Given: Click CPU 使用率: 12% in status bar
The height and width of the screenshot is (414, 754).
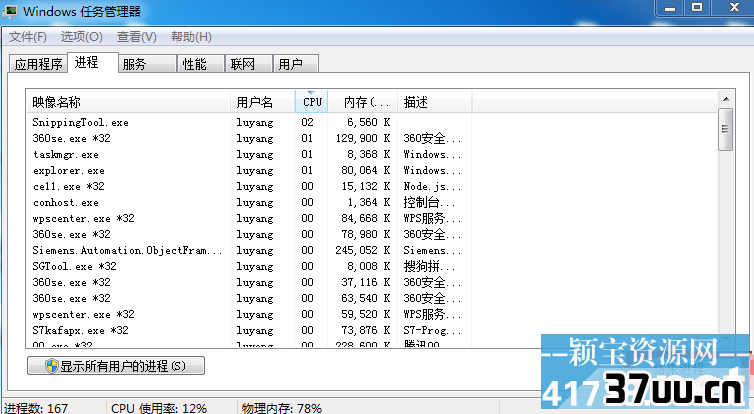Looking at the screenshot, I should point(159,408).
